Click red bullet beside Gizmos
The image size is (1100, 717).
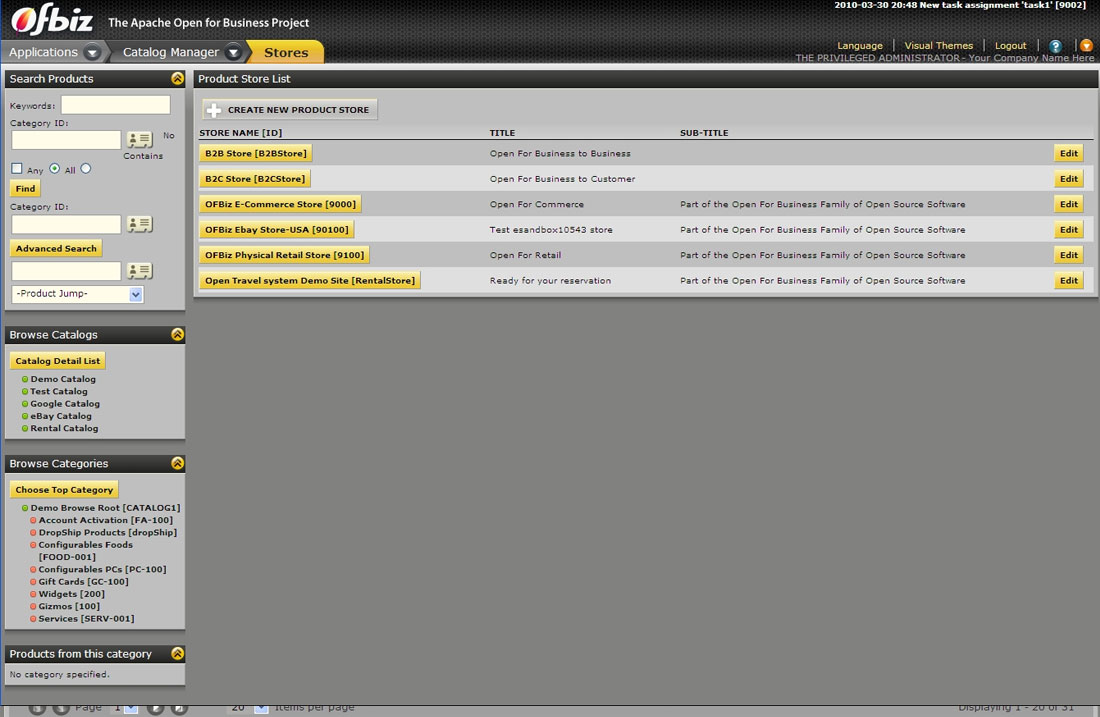33,606
